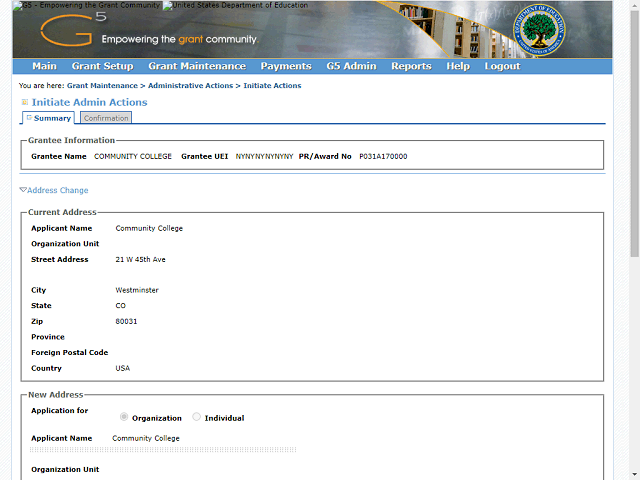Click the Department of Education seal
The width and height of the screenshot is (640, 480).
(x=539, y=30)
